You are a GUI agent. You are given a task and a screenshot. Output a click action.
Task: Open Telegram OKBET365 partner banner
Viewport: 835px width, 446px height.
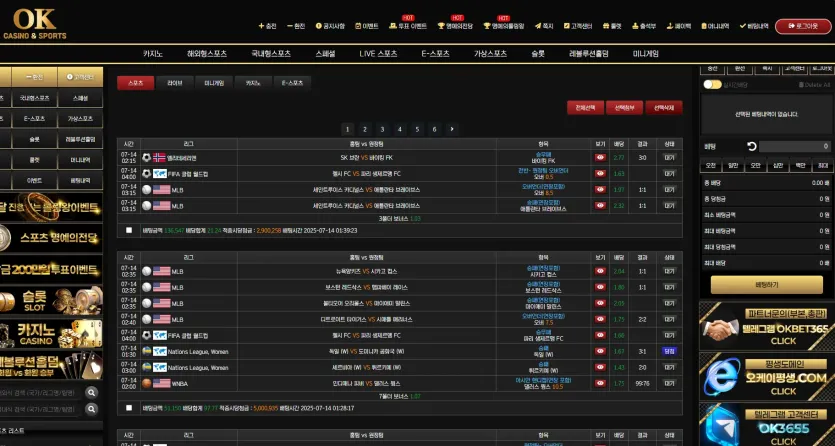tap(767, 326)
